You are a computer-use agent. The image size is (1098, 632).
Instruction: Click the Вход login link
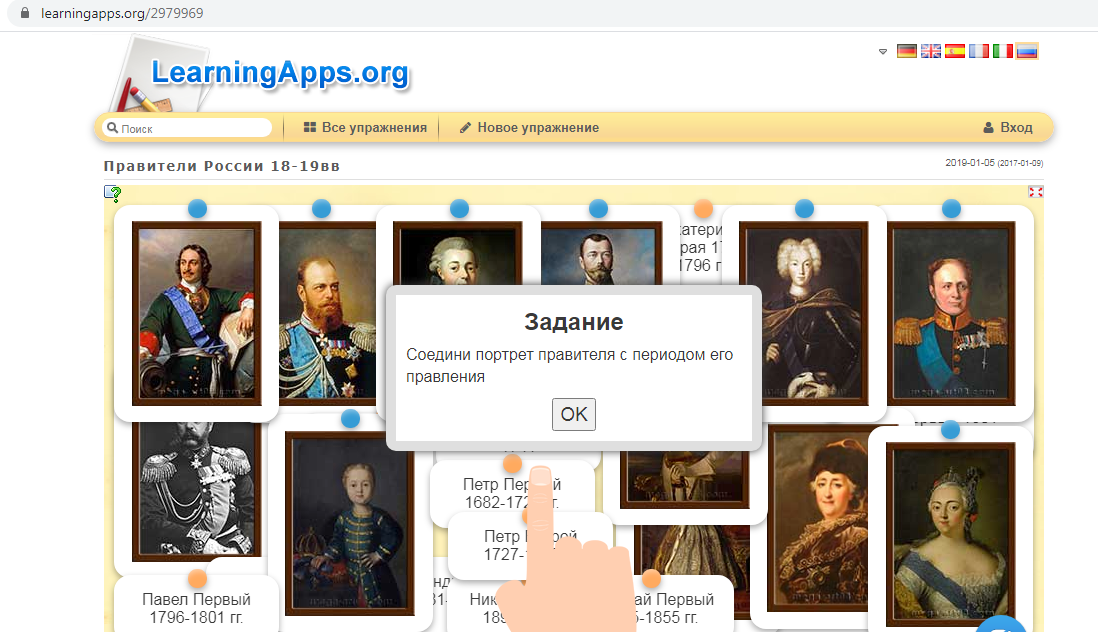[x=1008, y=127]
